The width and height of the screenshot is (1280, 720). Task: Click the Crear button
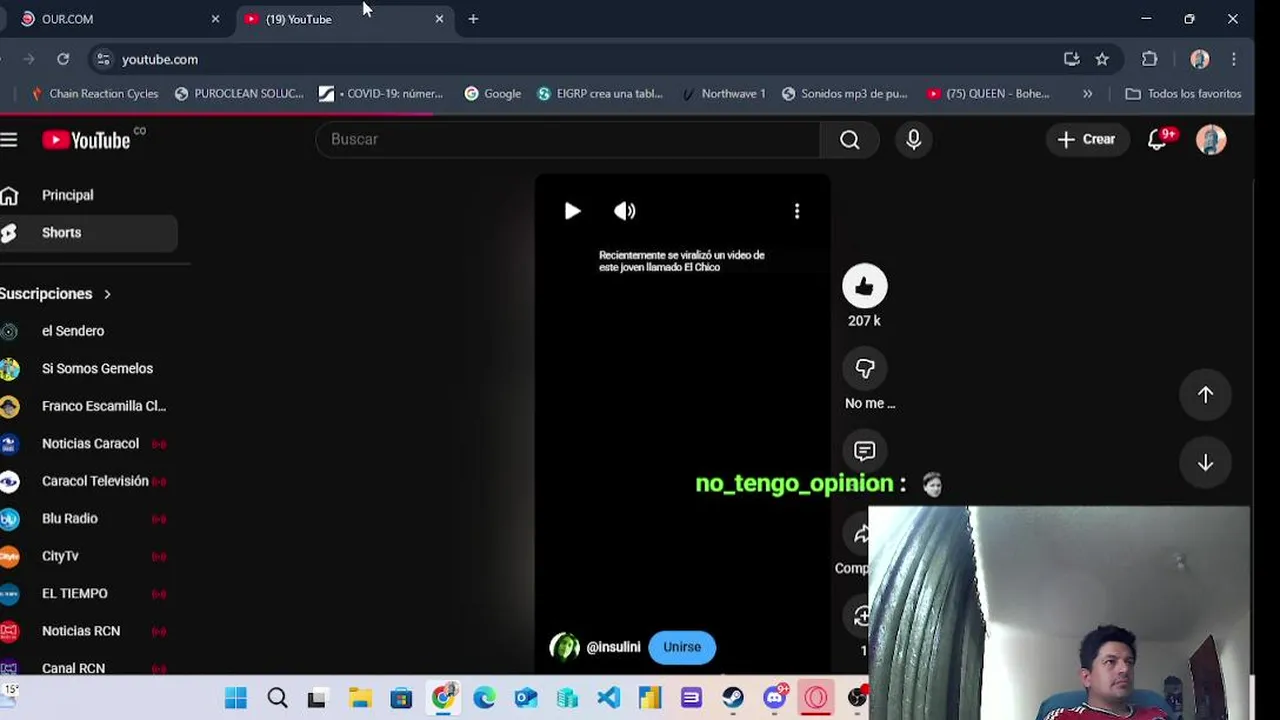[x=1086, y=140]
